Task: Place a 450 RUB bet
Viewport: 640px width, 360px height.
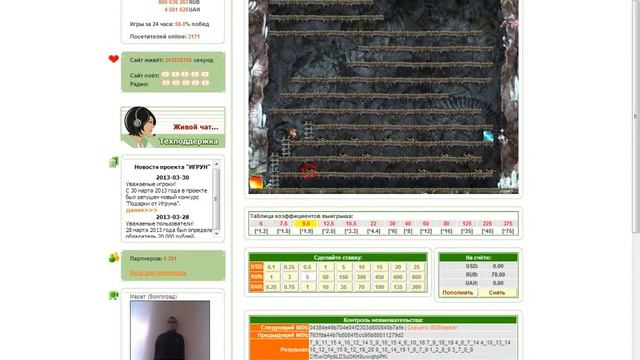Action: pos(380,277)
